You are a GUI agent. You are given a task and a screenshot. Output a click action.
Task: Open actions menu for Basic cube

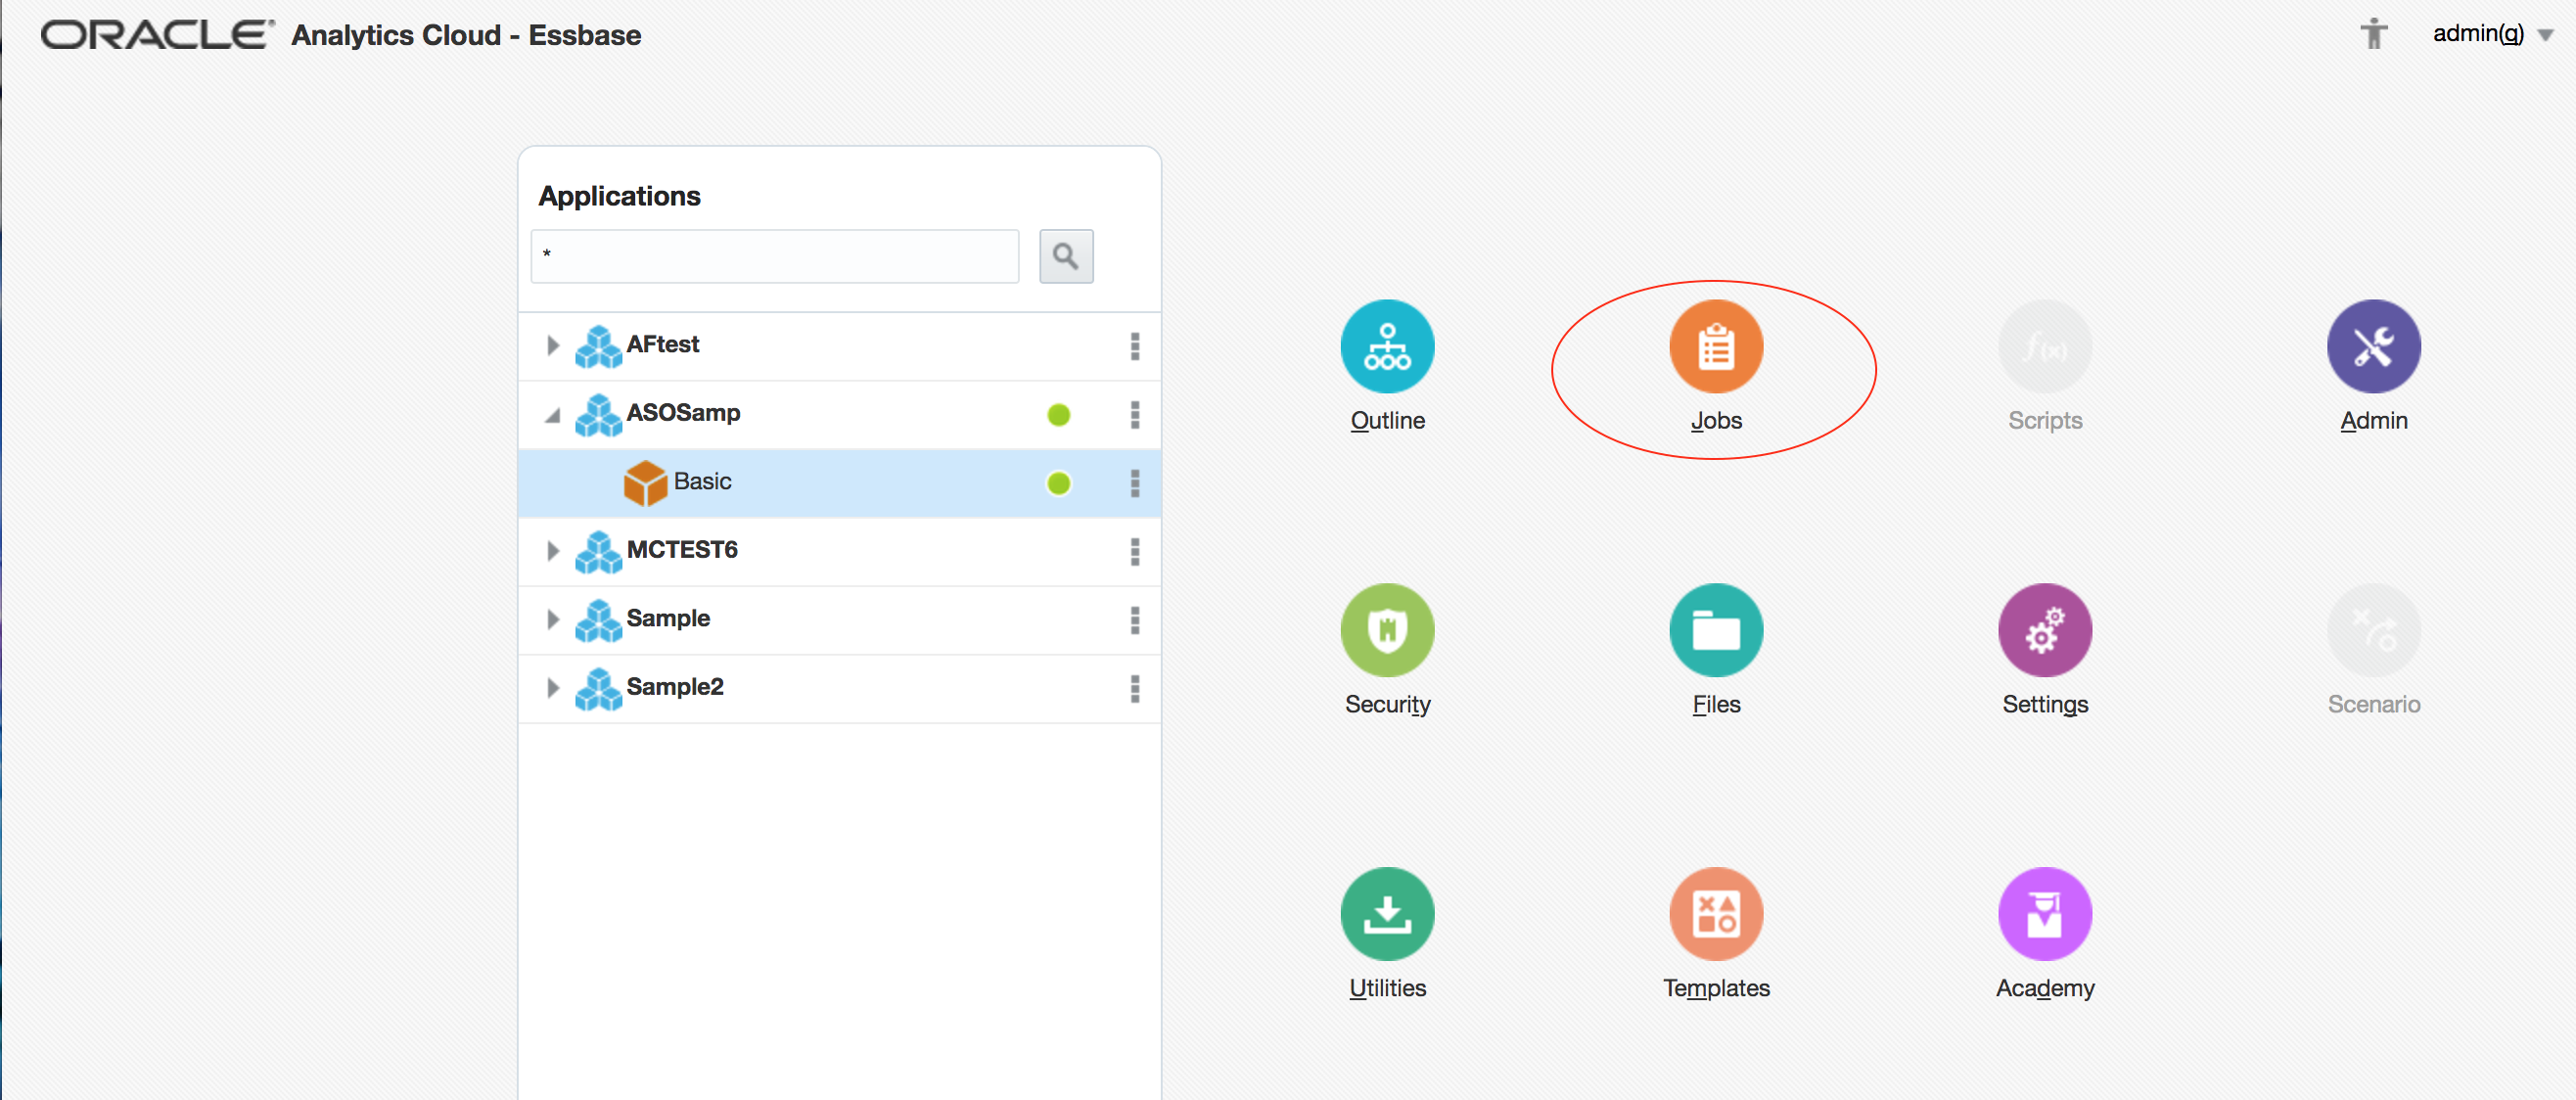1134,483
